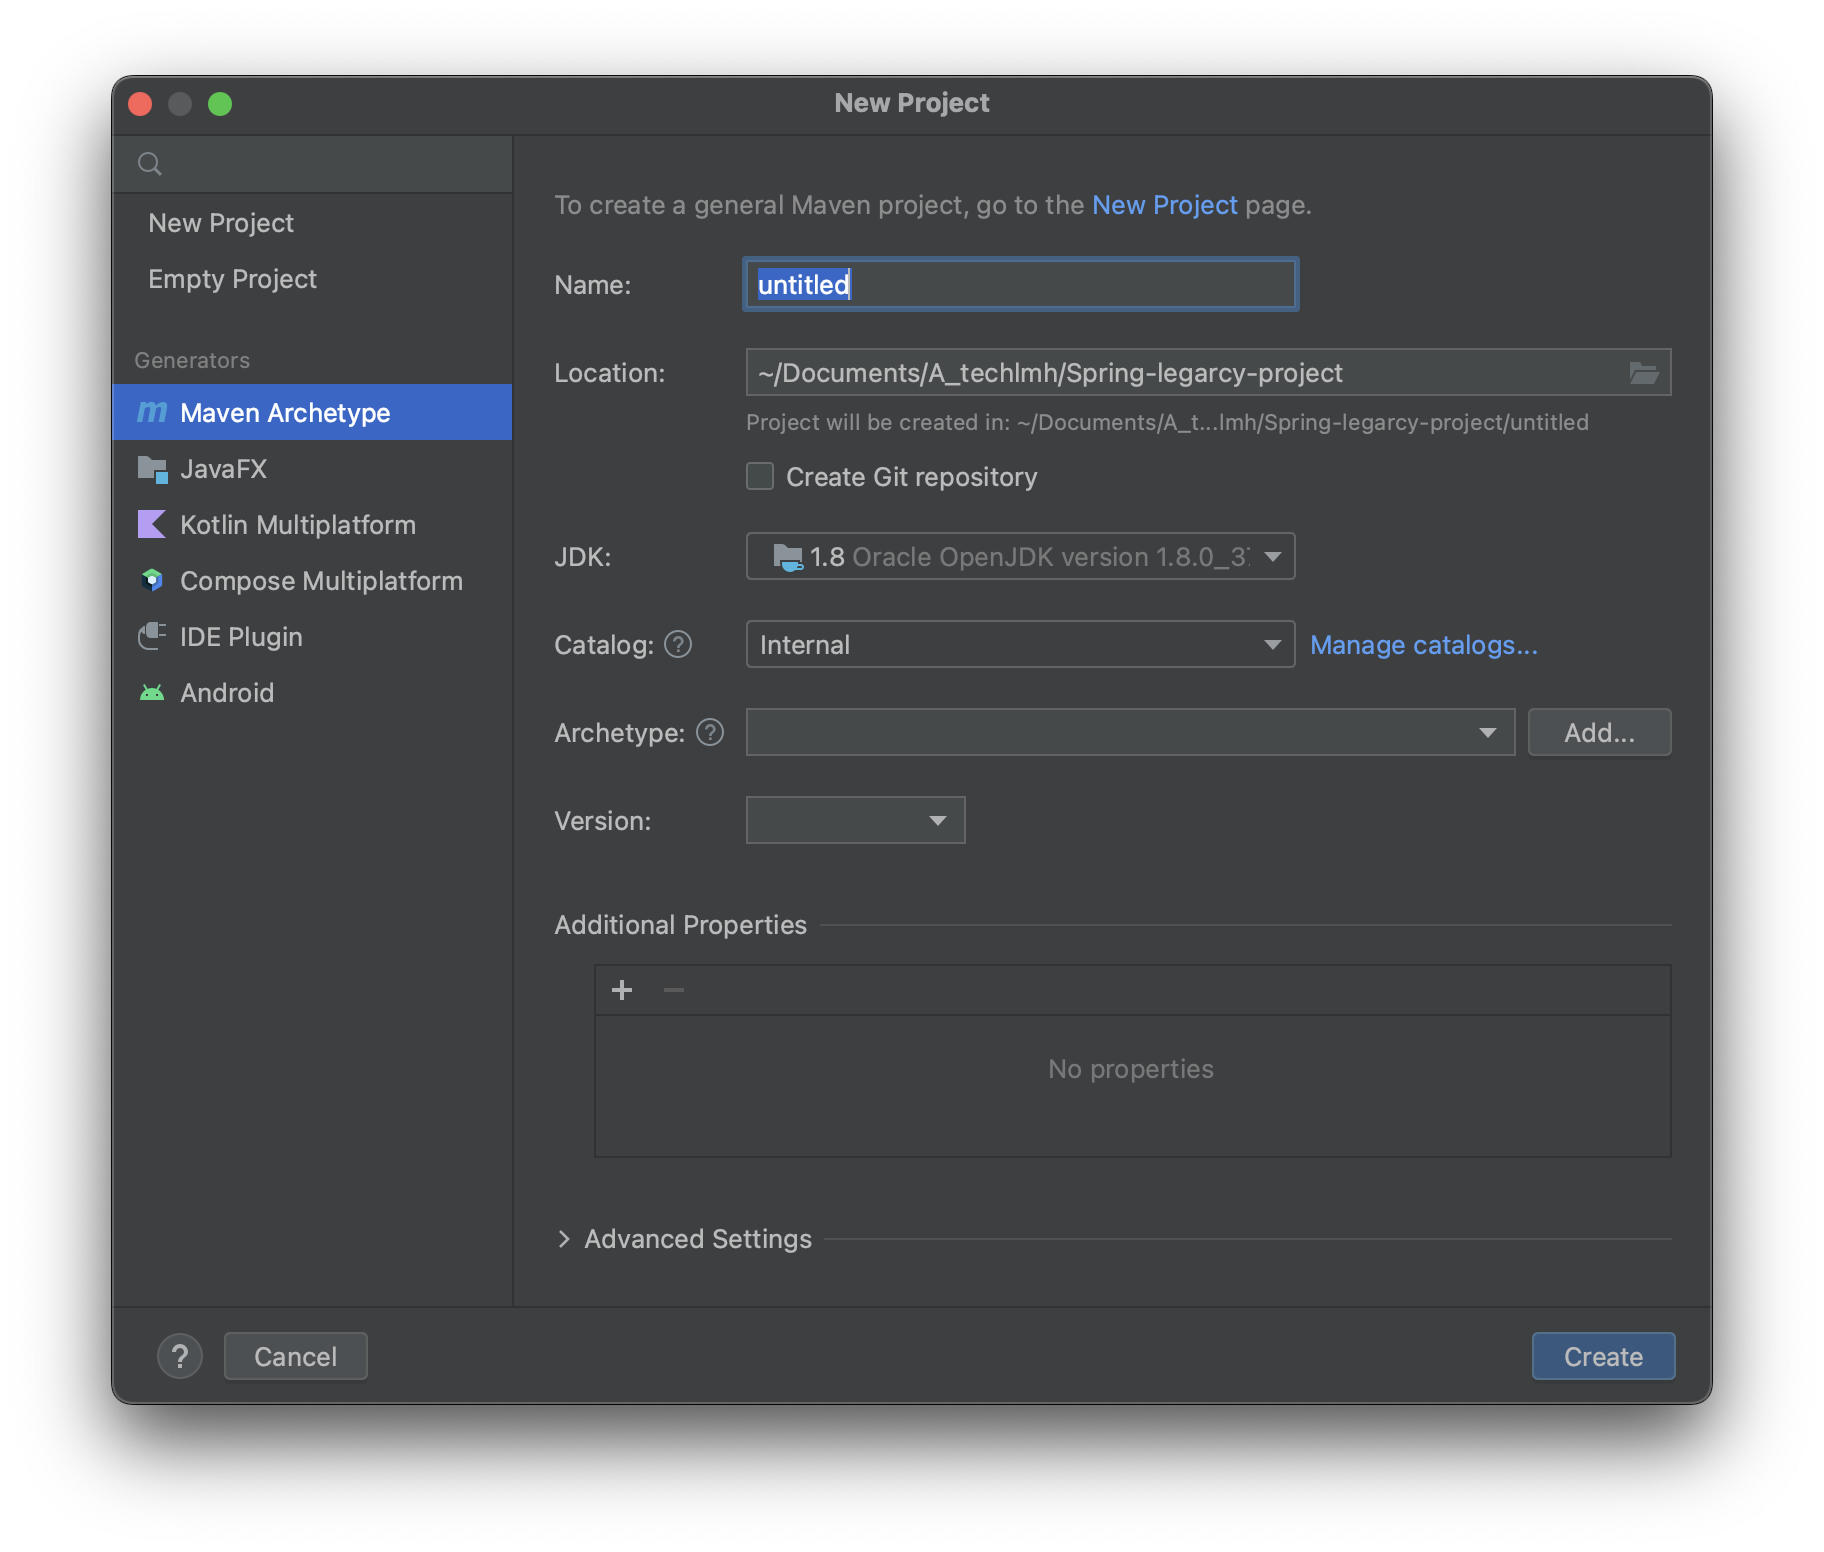Open the Catalog dropdown showing Internal

[x=1021, y=645]
